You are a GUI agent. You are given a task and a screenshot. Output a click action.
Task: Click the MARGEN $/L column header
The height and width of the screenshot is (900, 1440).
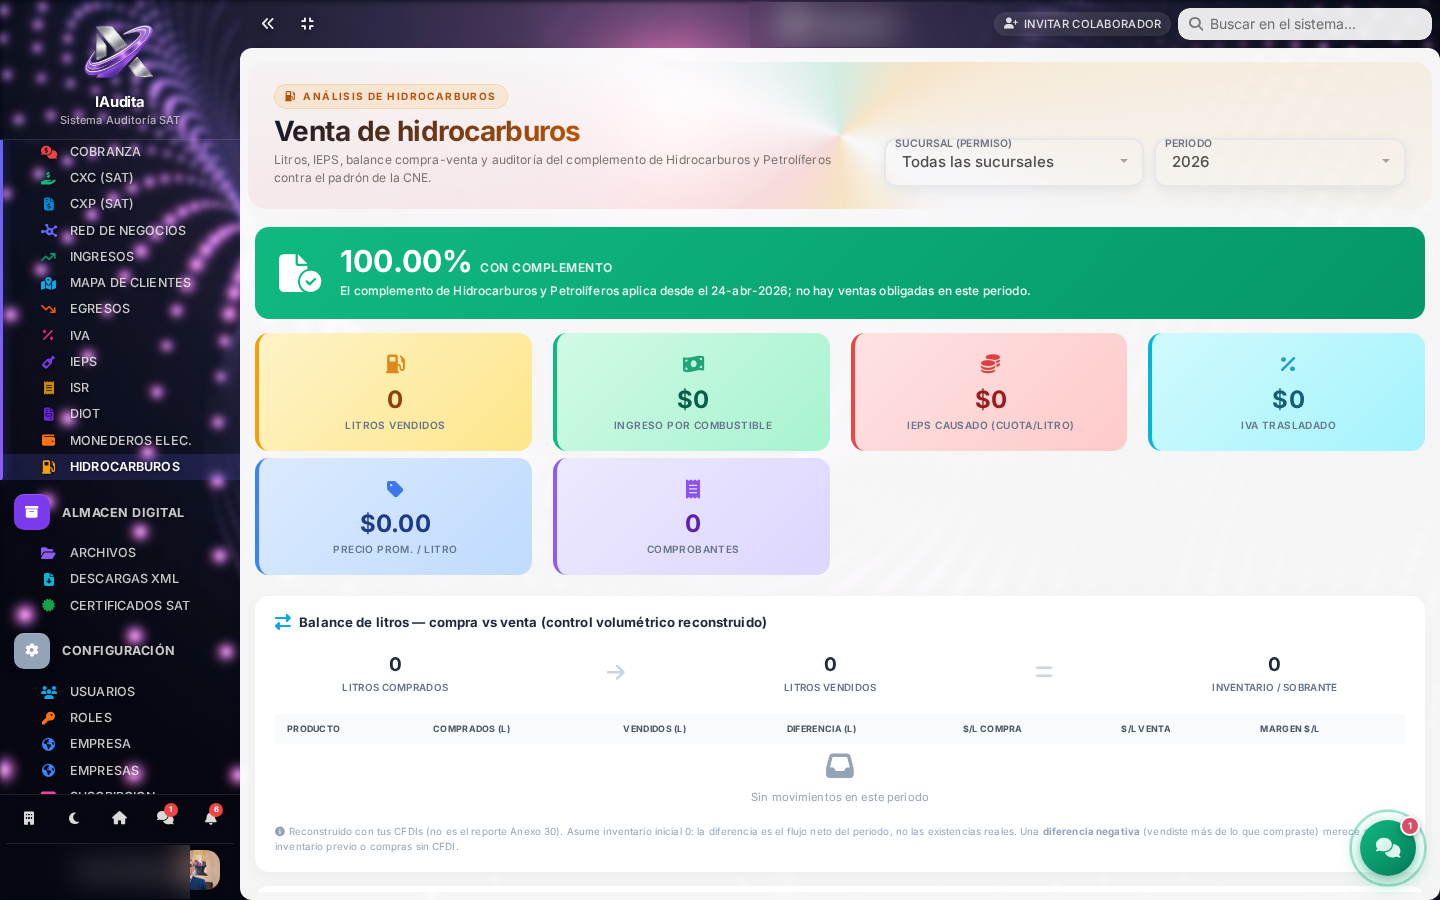1289,729
